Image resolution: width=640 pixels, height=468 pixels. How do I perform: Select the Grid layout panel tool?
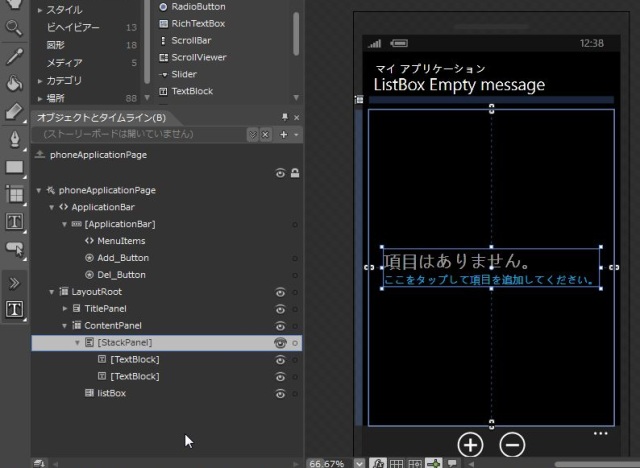pos(15,194)
